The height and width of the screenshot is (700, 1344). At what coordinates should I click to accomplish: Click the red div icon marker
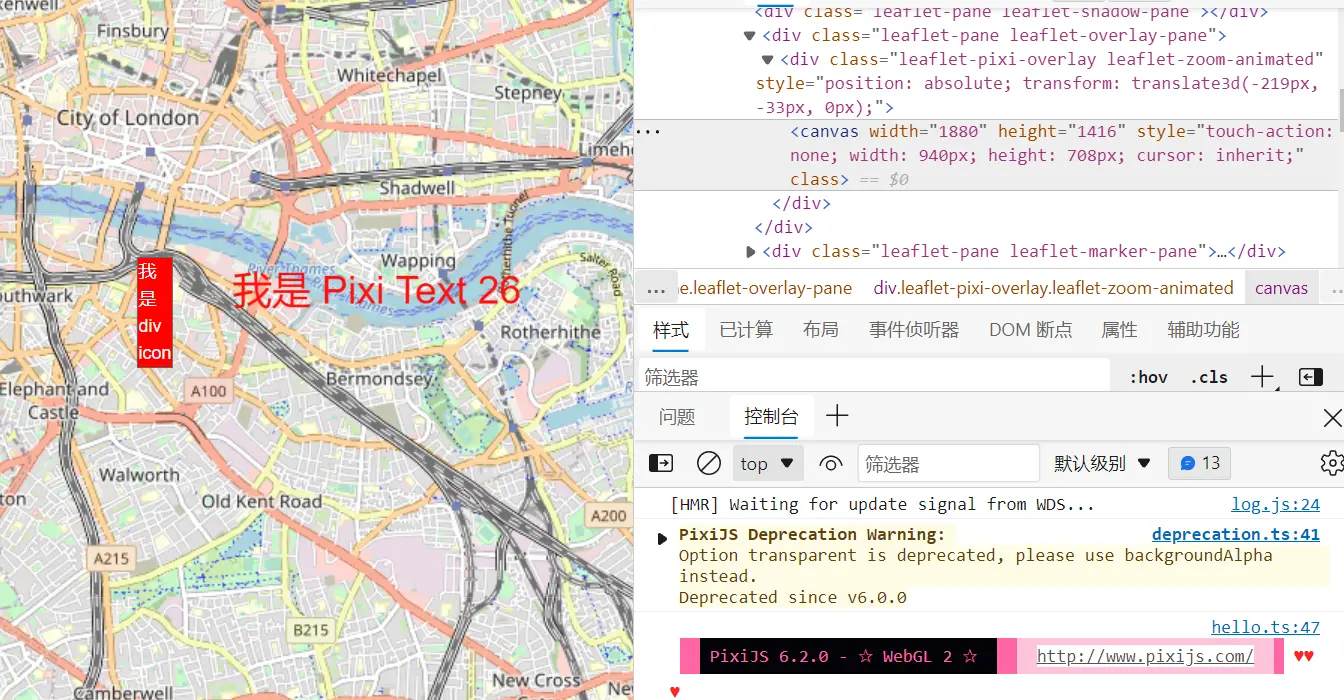click(155, 312)
